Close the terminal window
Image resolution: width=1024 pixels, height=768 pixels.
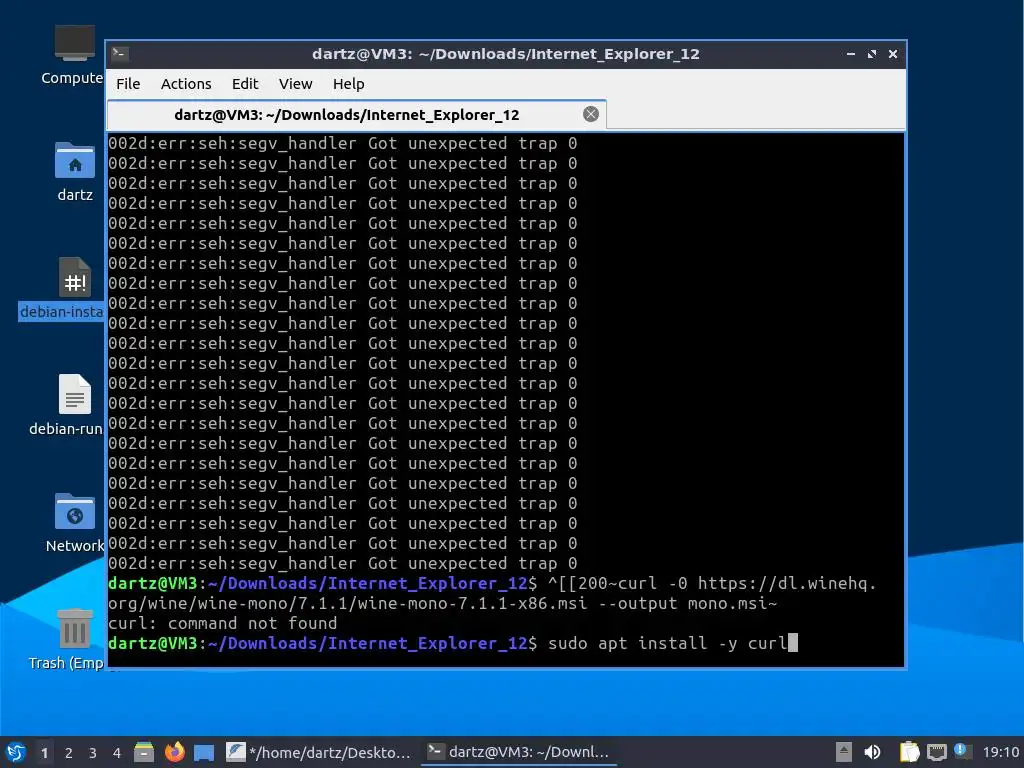tap(893, 54)
